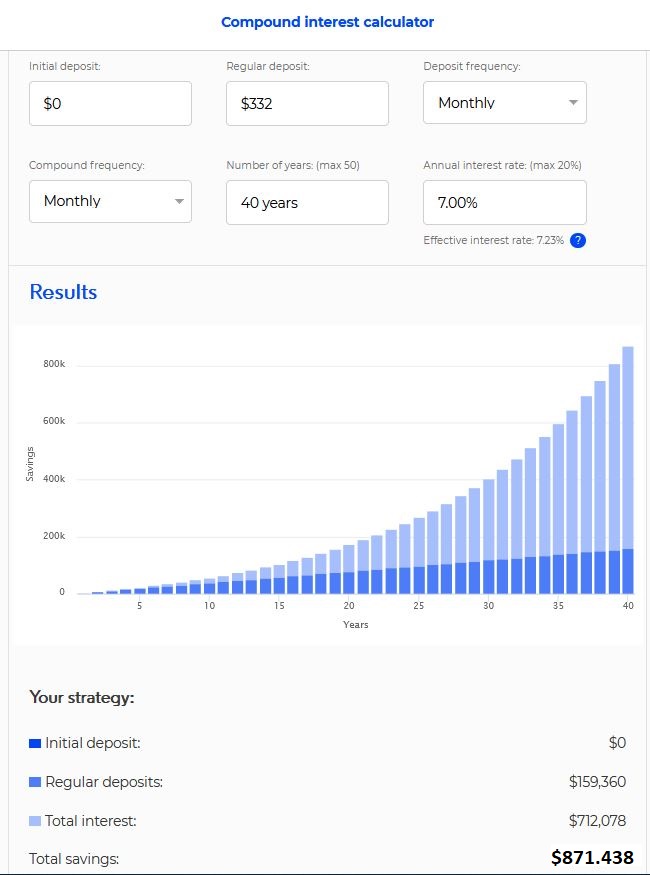Select the Number of years input
650x875 pixels.
coord(307,202)
